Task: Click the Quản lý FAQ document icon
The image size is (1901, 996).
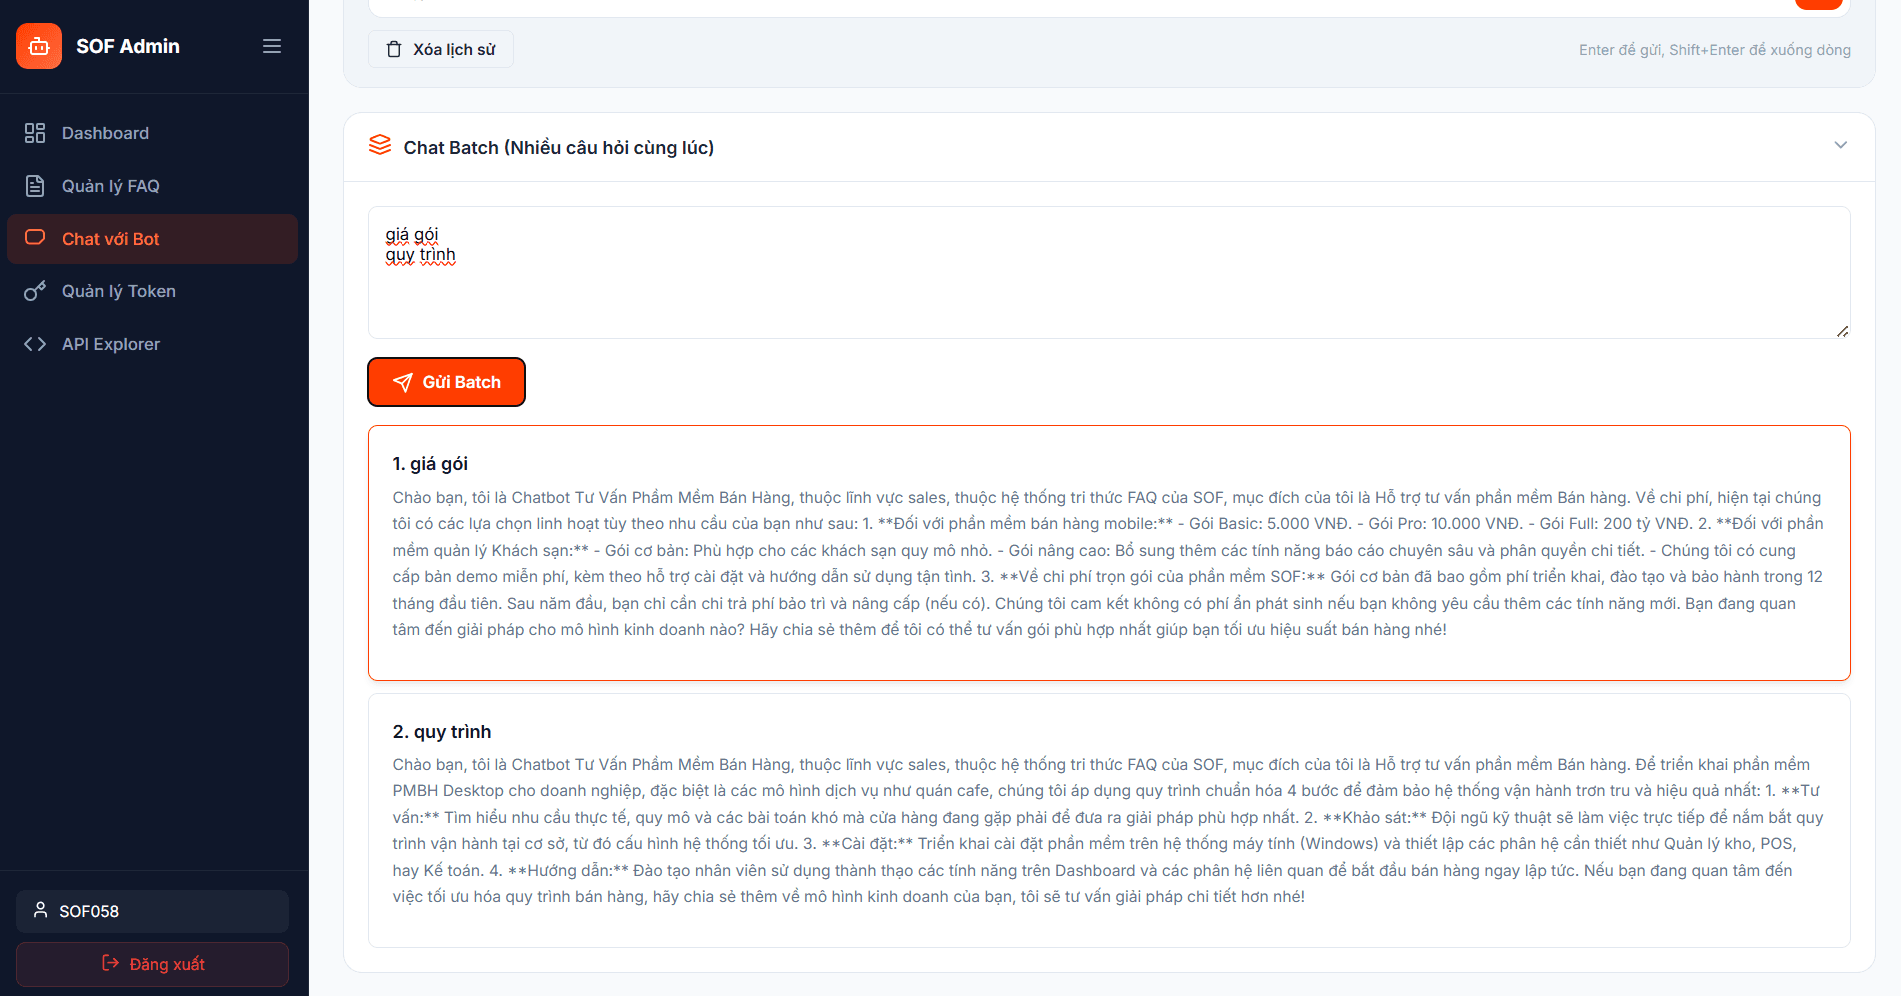Action: [x=35, y=185]
